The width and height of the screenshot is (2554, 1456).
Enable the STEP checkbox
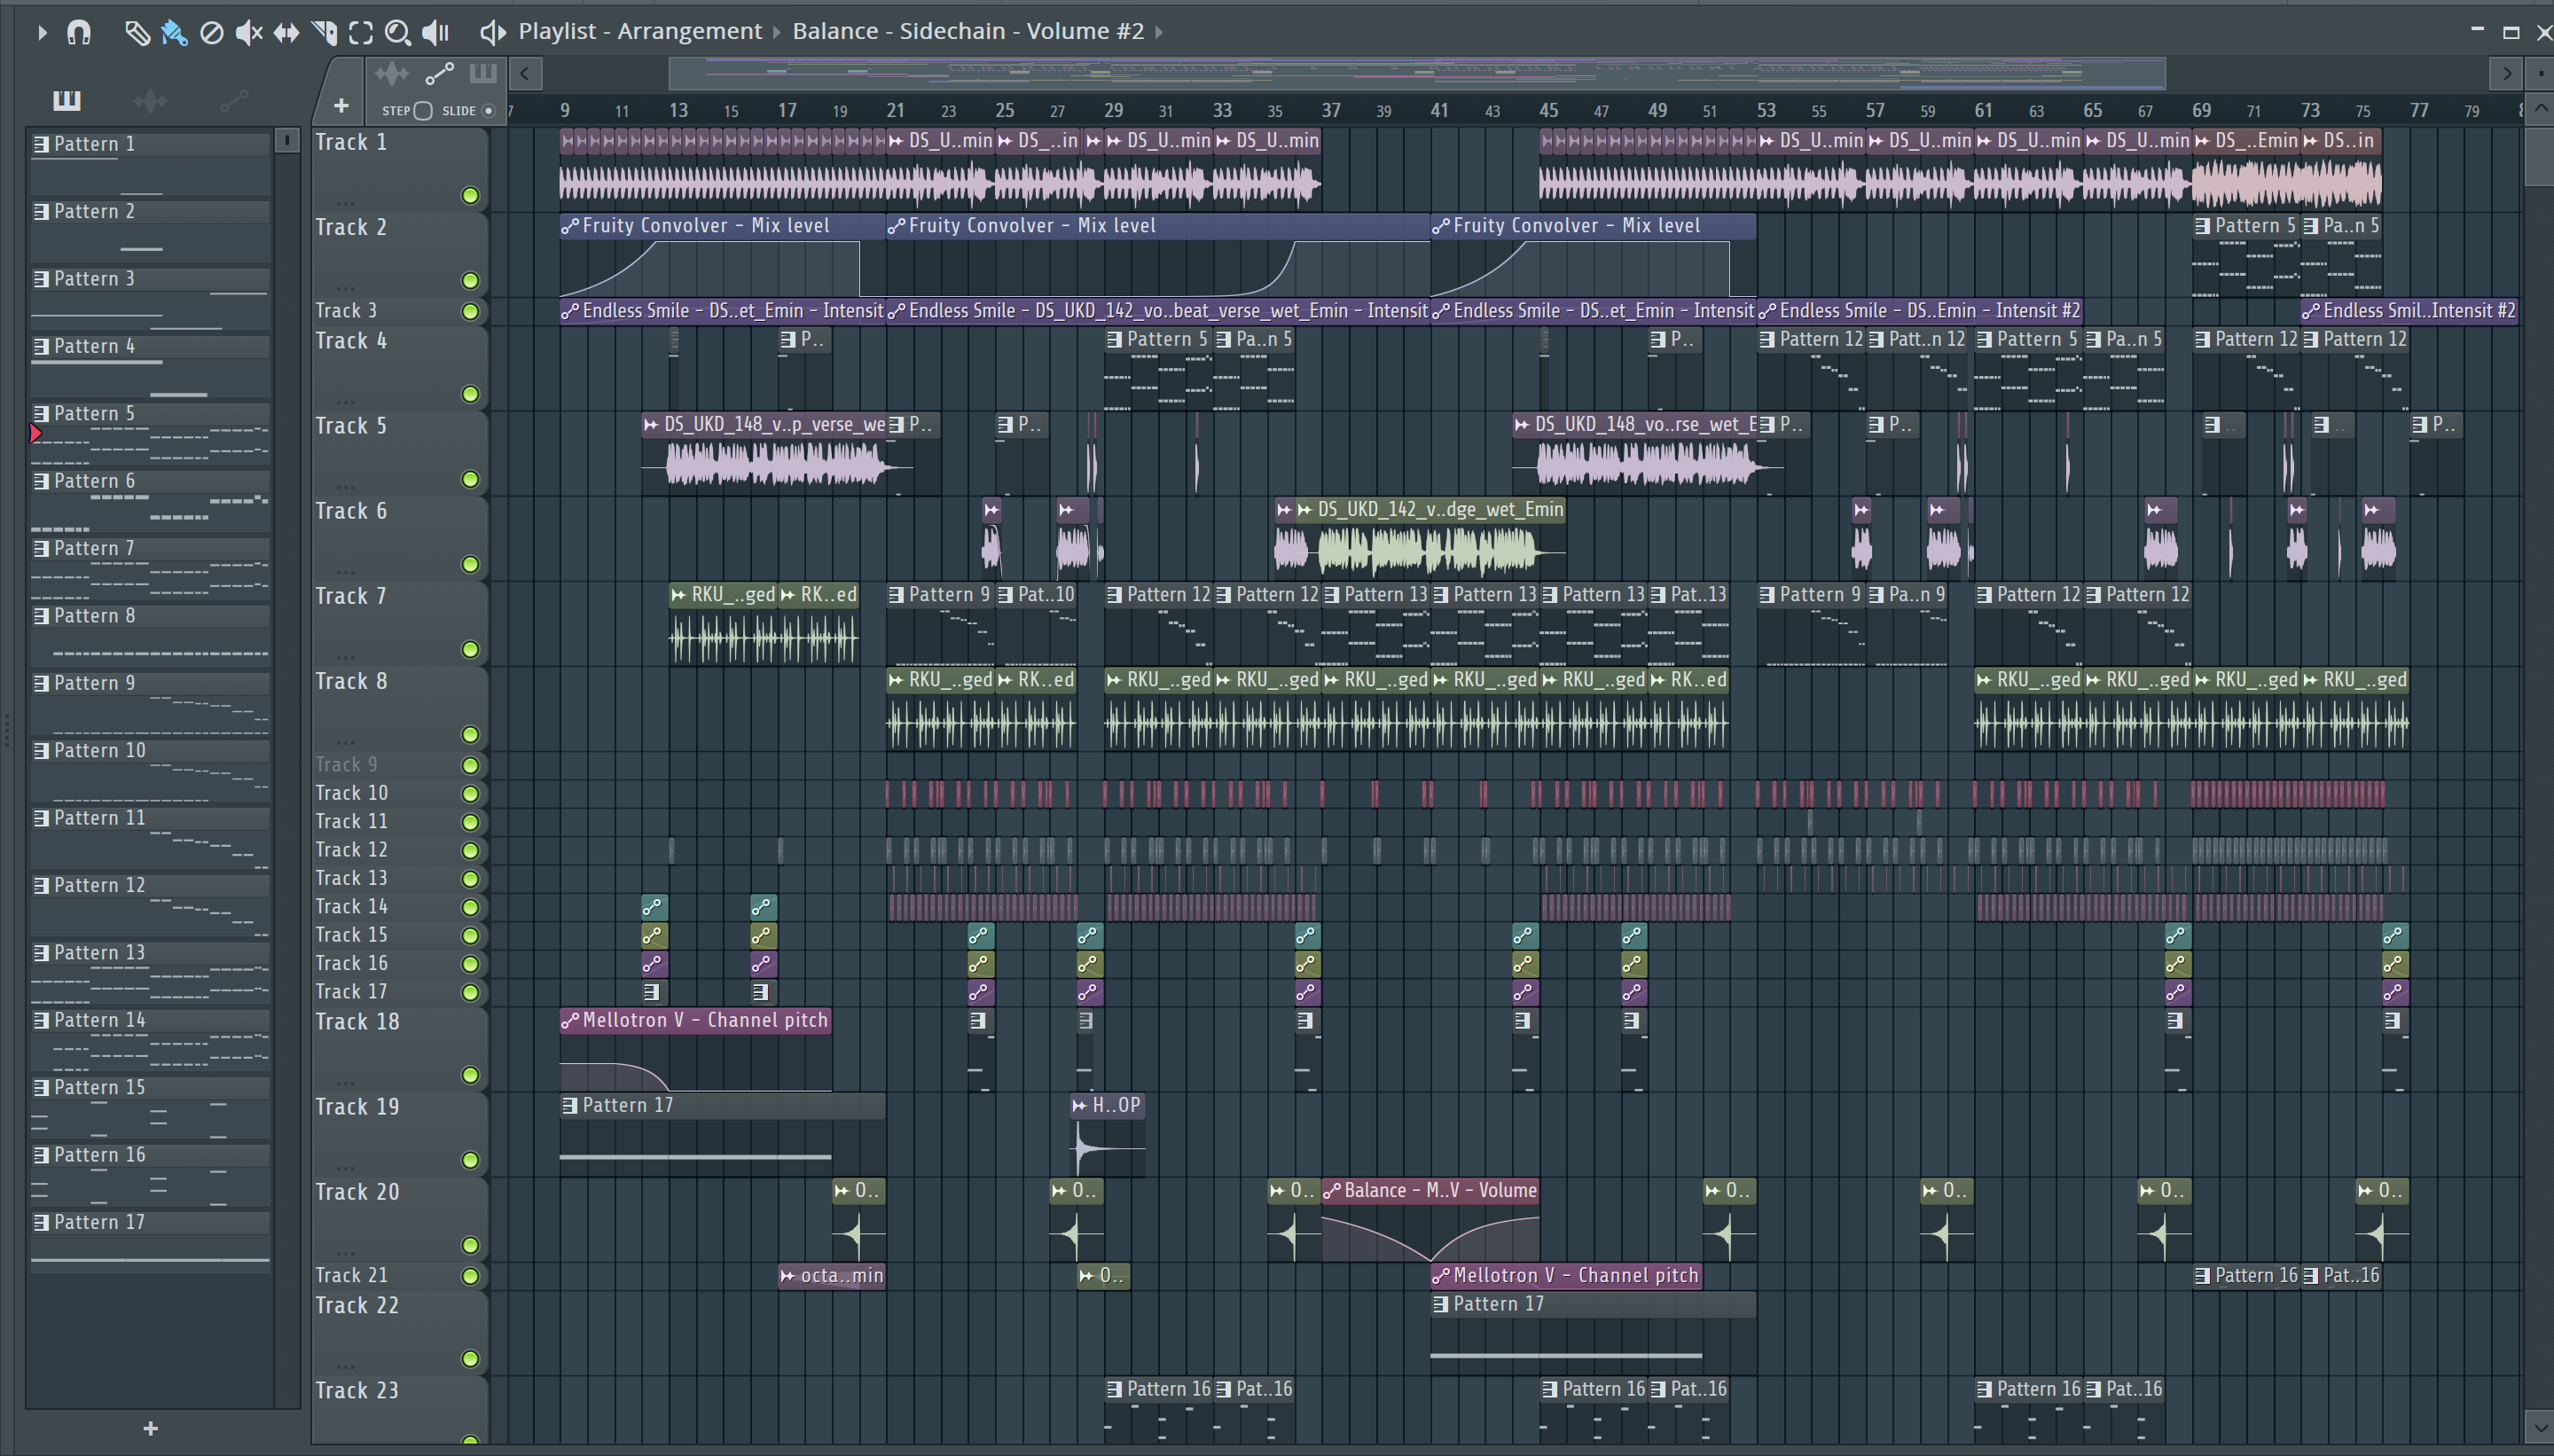(423, 111)
